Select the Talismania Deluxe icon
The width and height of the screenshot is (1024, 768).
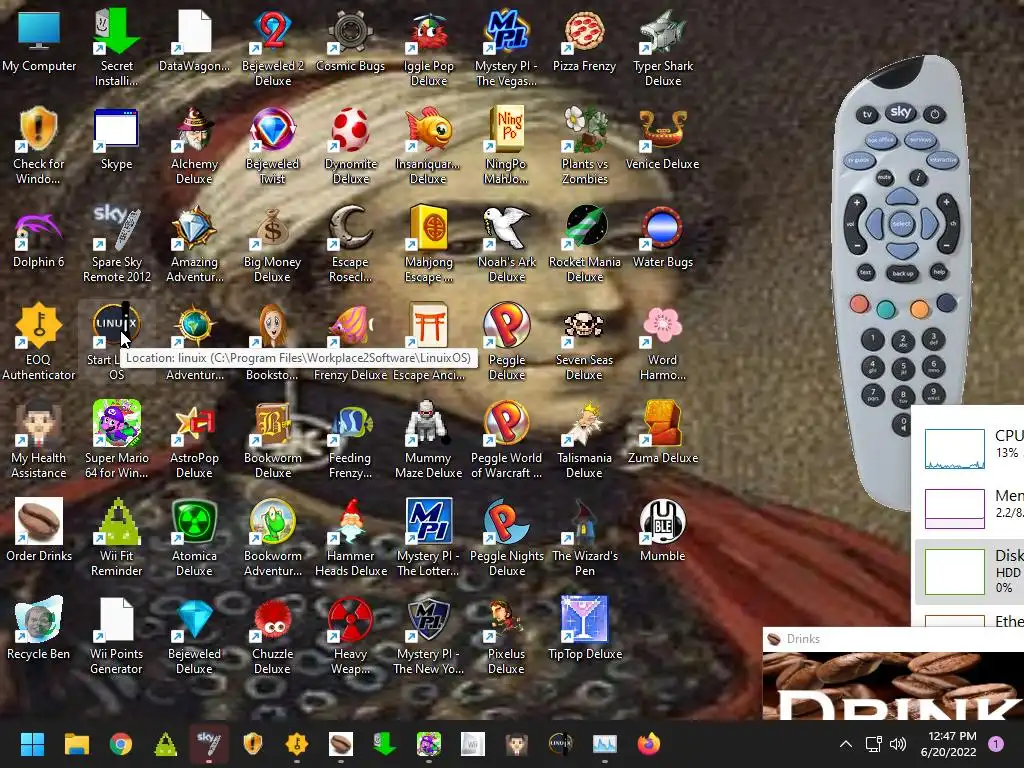pos(584,441)
